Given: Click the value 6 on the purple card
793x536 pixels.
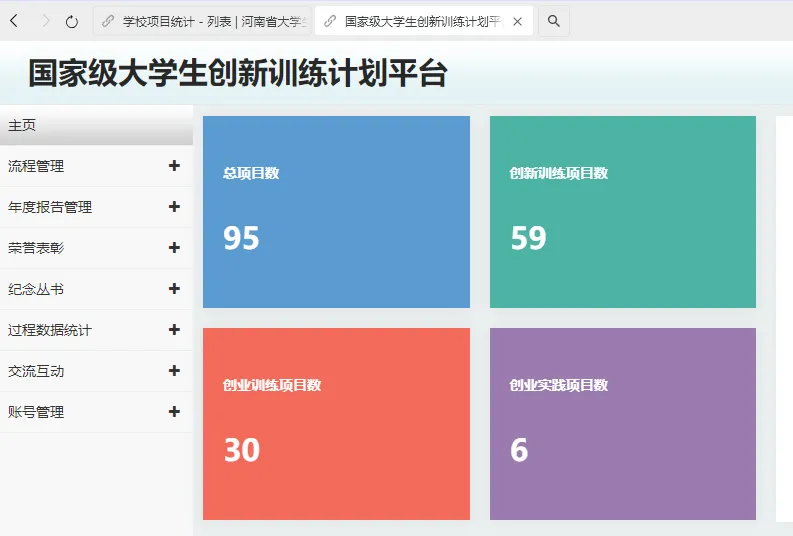Looking at the screenshot, I should [x=519, y=450].
